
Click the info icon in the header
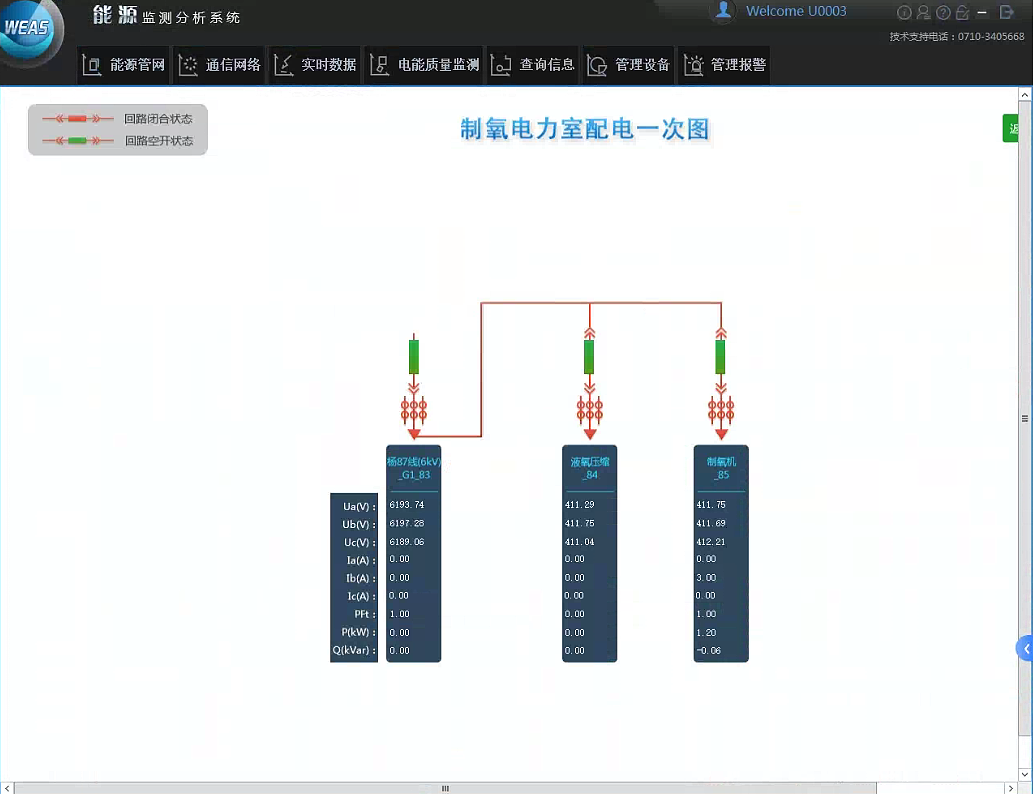(904, 13)
